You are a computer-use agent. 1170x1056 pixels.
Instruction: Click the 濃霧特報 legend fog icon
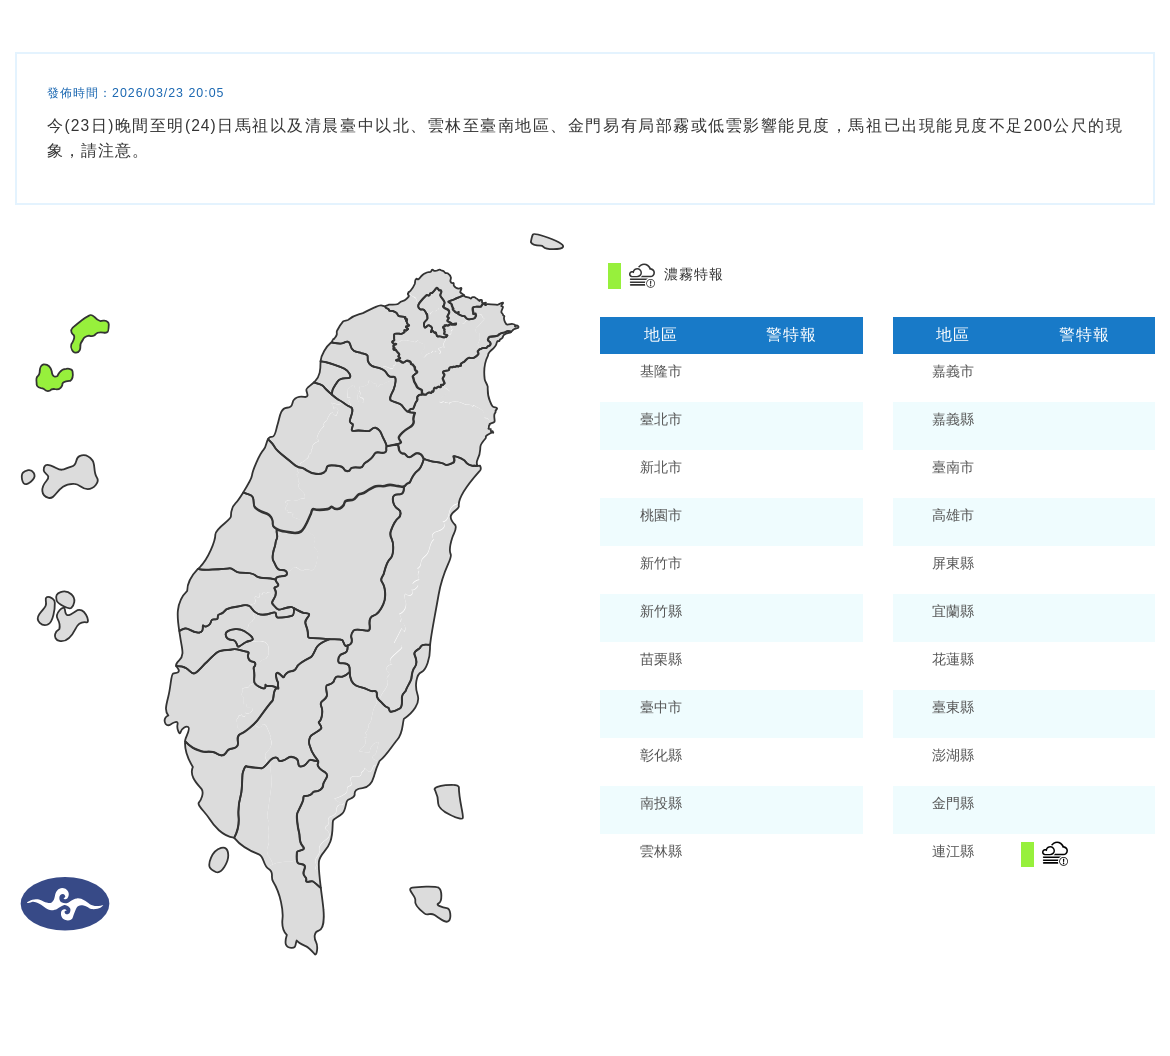pos(641,274)
